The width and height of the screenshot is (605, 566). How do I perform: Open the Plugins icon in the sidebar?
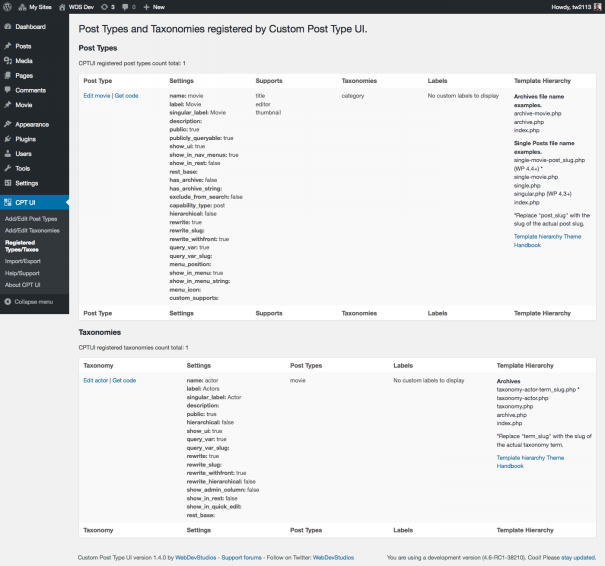pyautogui.click(x=8, y=139)
